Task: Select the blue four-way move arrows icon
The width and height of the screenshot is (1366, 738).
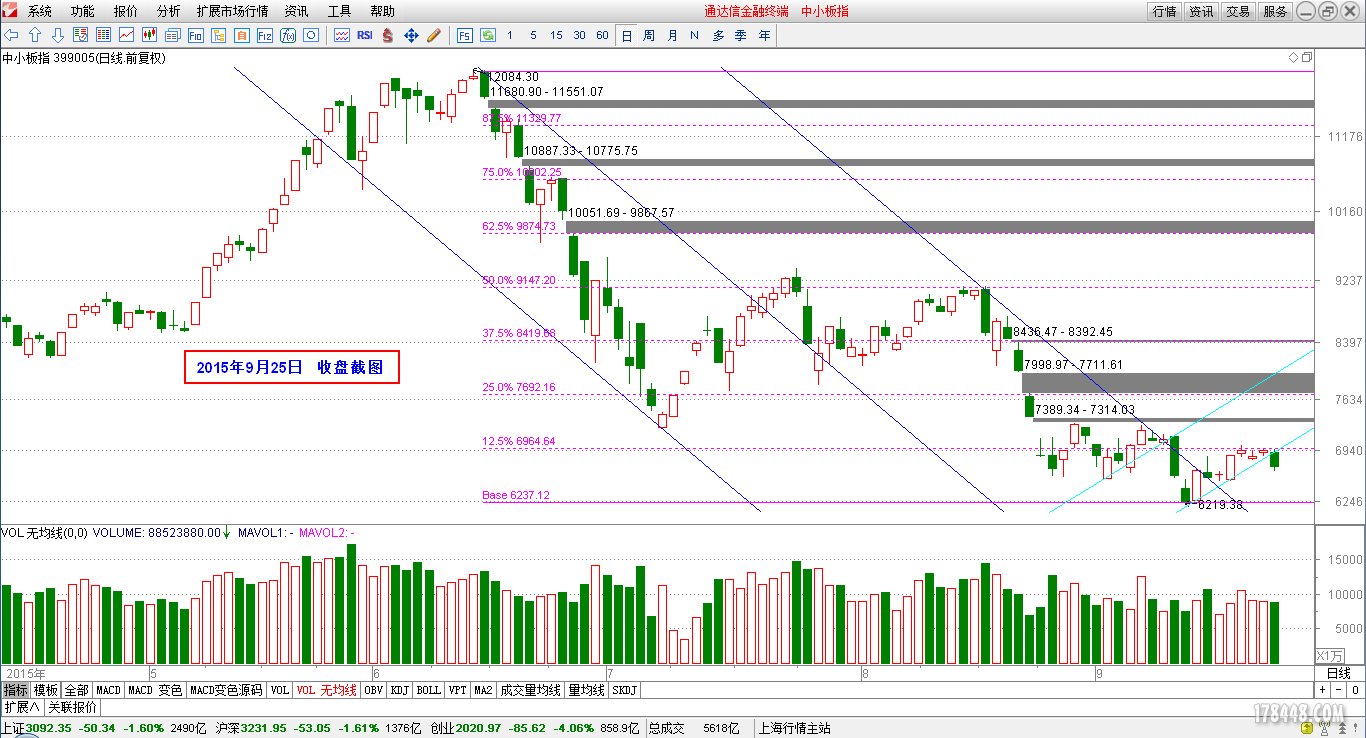Action: pos(411,35)
